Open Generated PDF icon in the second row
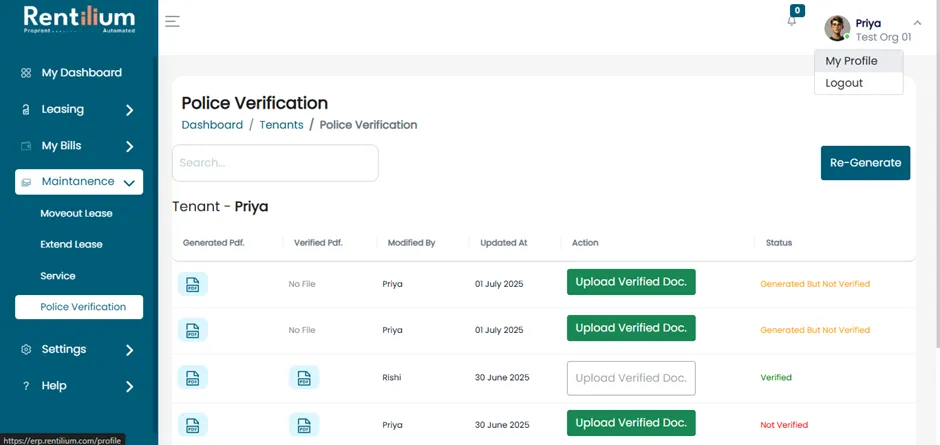The image size is (940, 445). [192, 330]
